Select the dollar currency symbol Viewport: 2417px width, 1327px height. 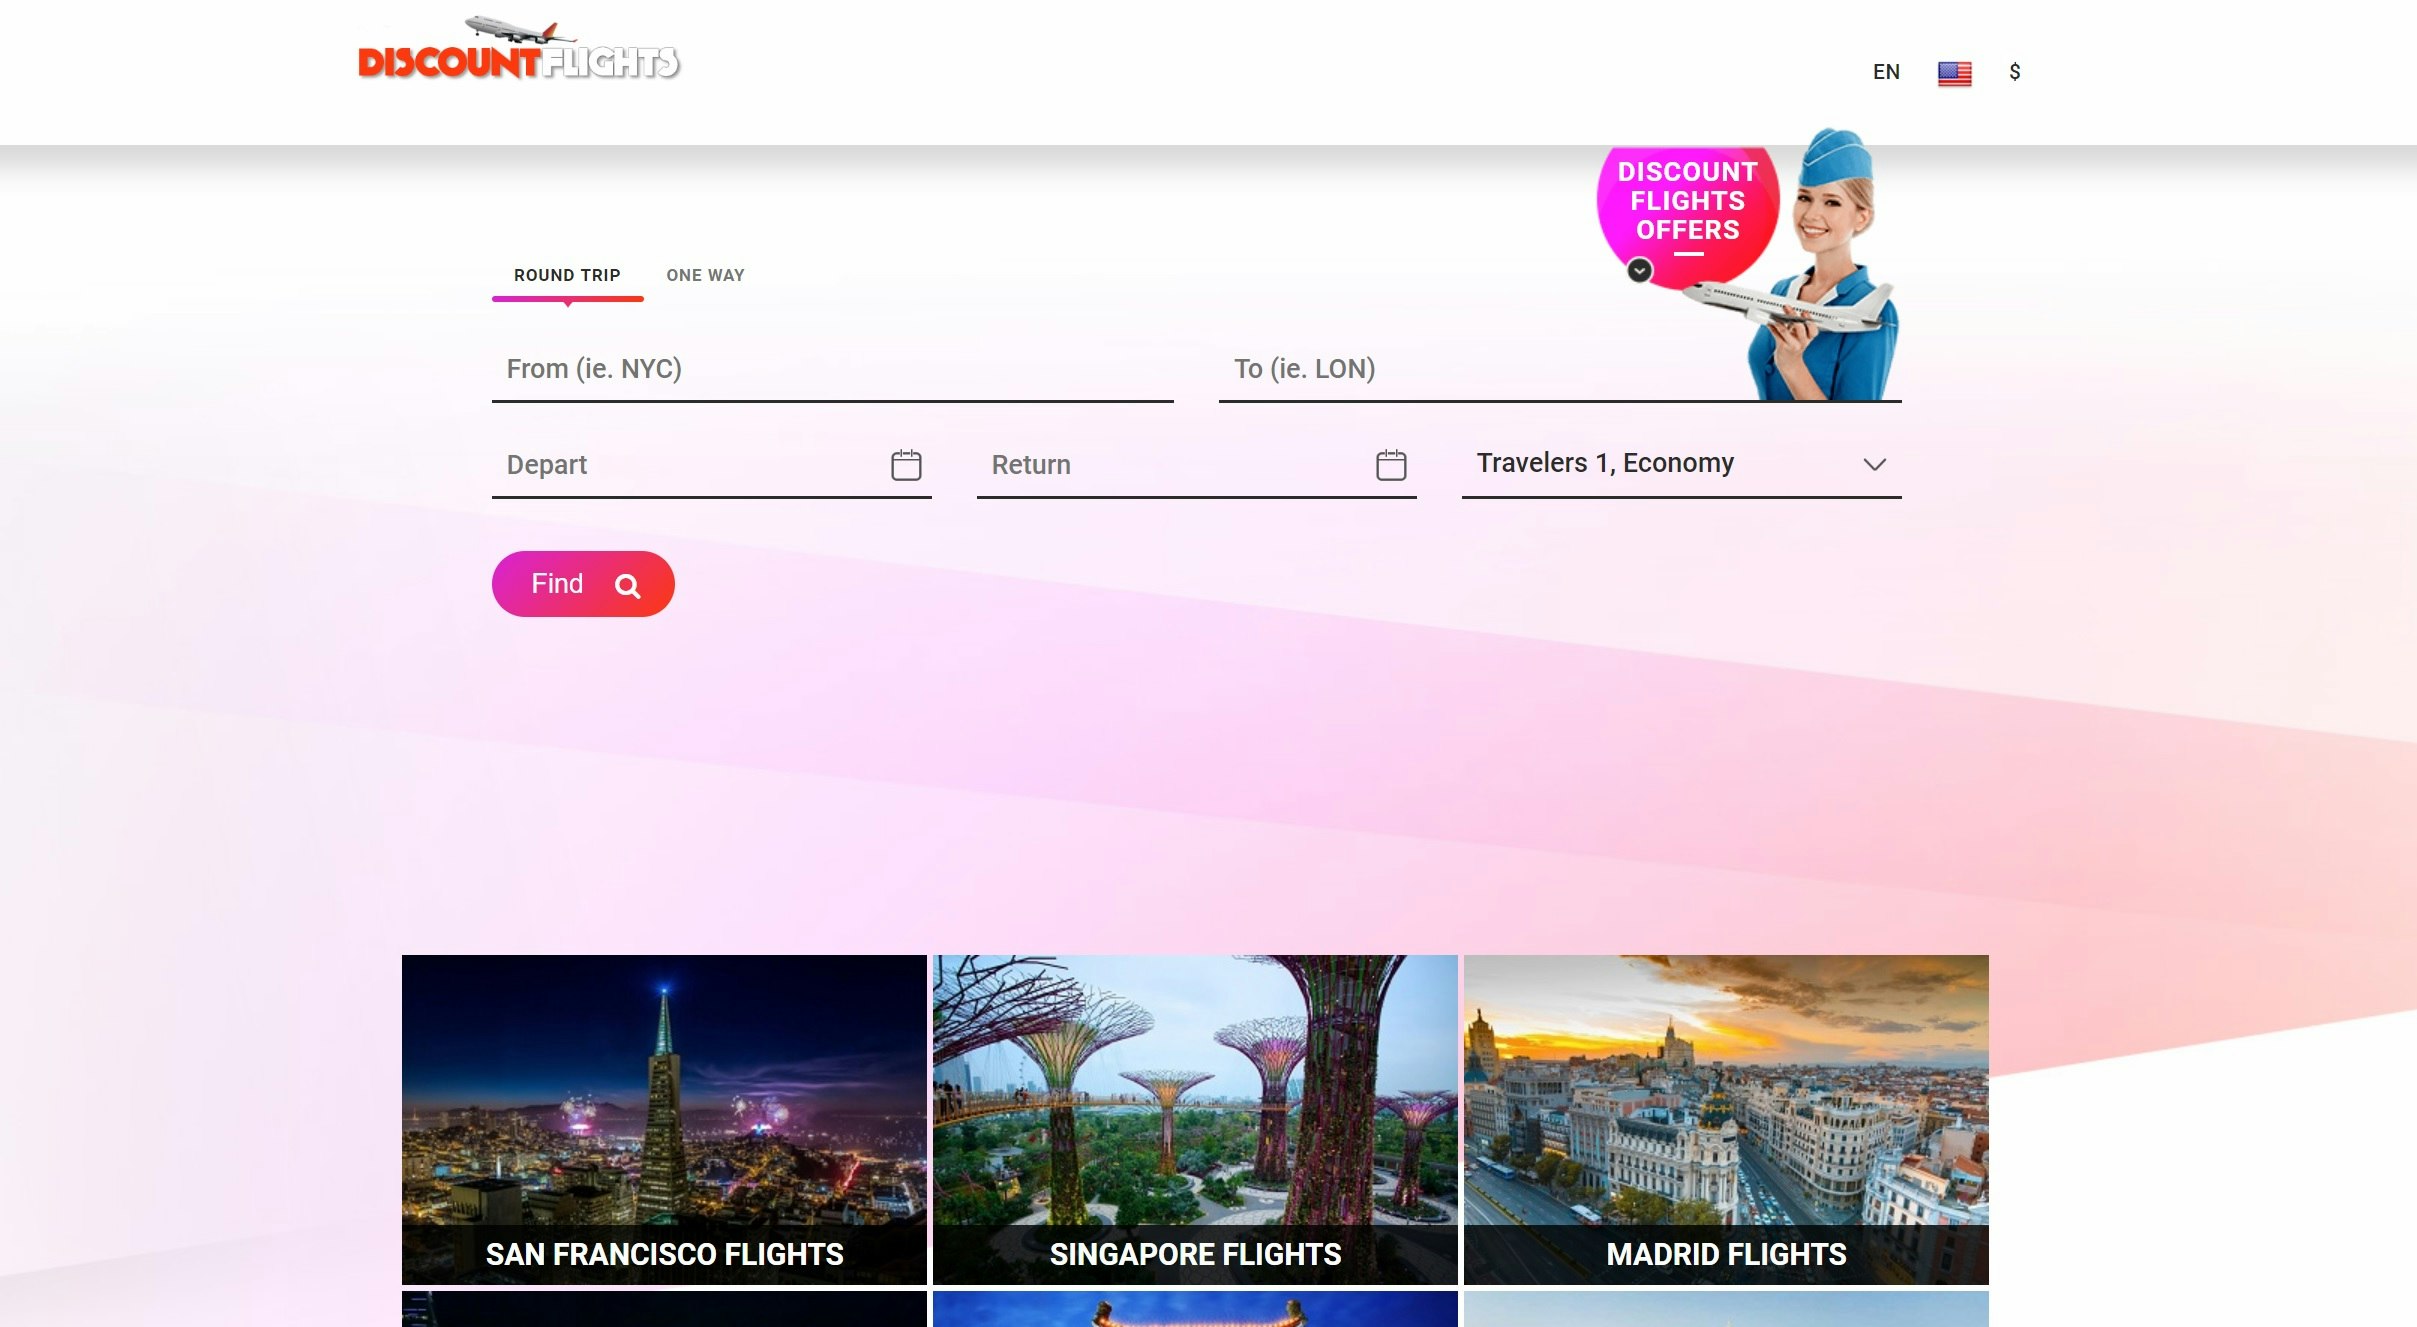[x=2016, y=72]
